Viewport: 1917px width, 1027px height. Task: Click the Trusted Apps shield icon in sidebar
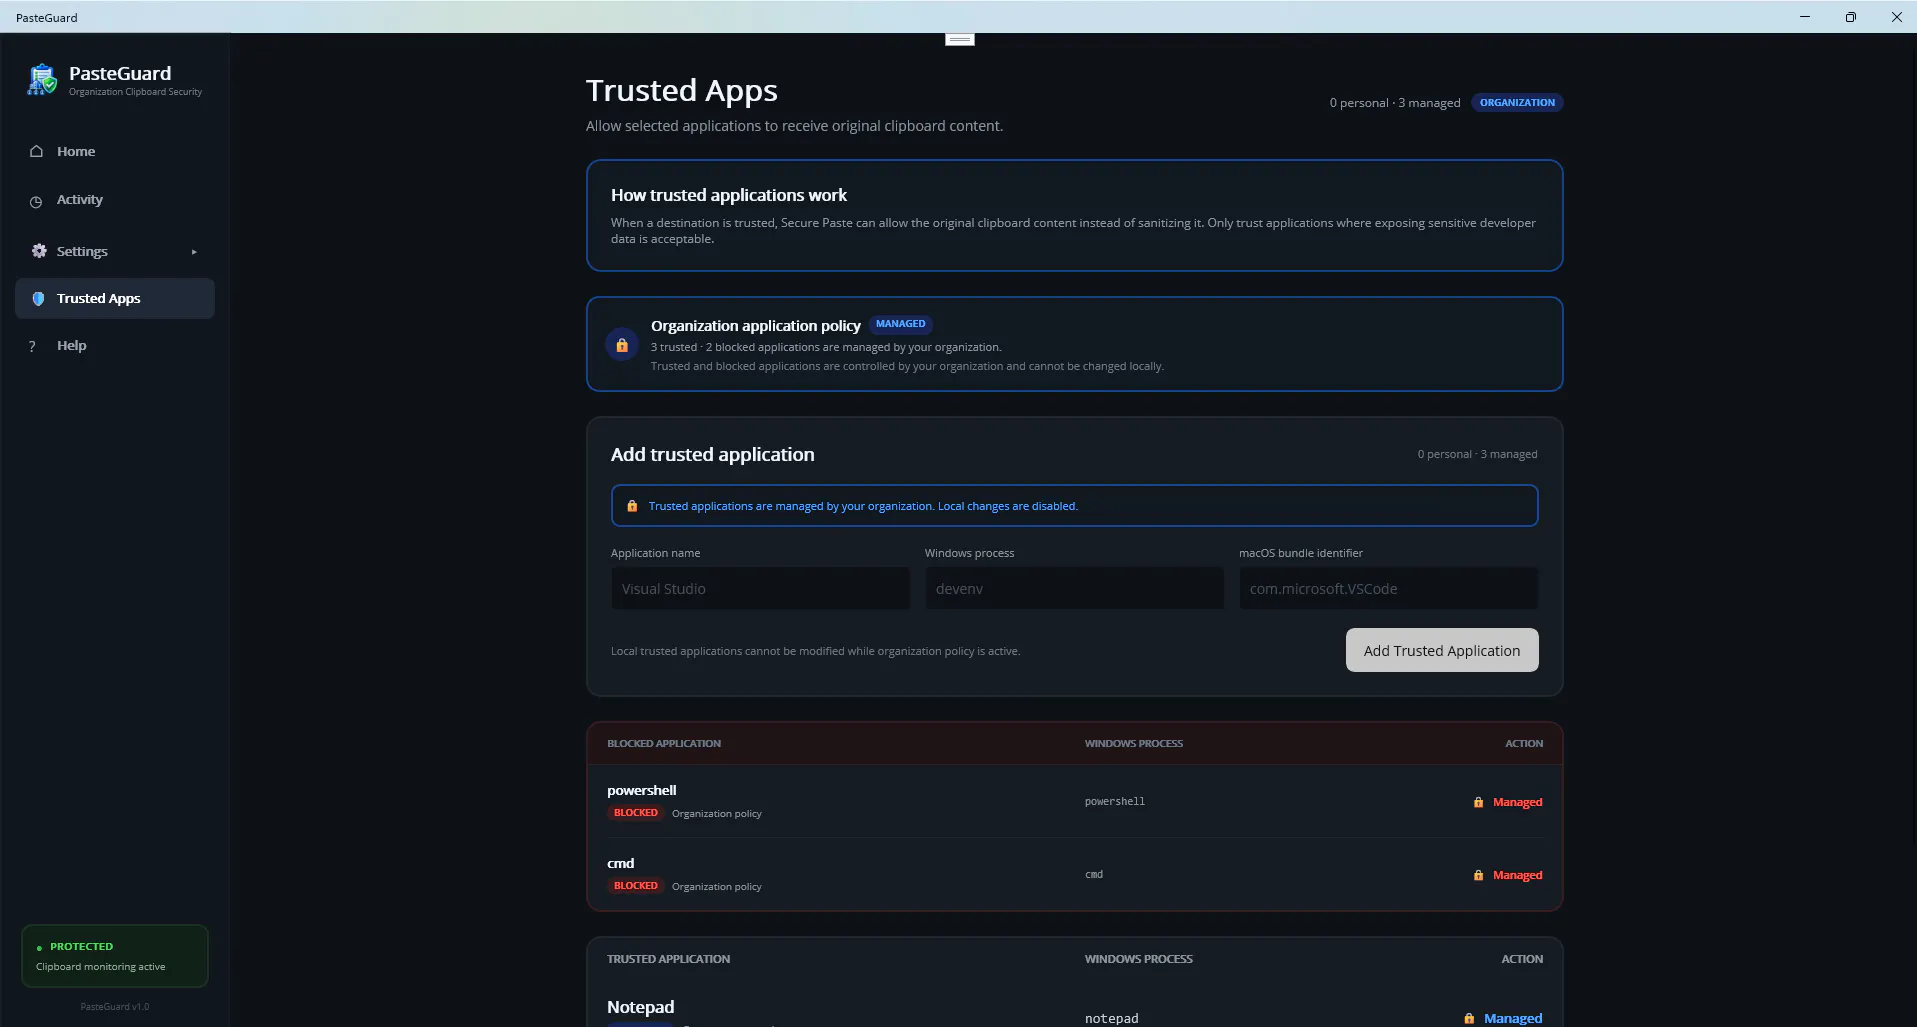click(x=38, y=298)
